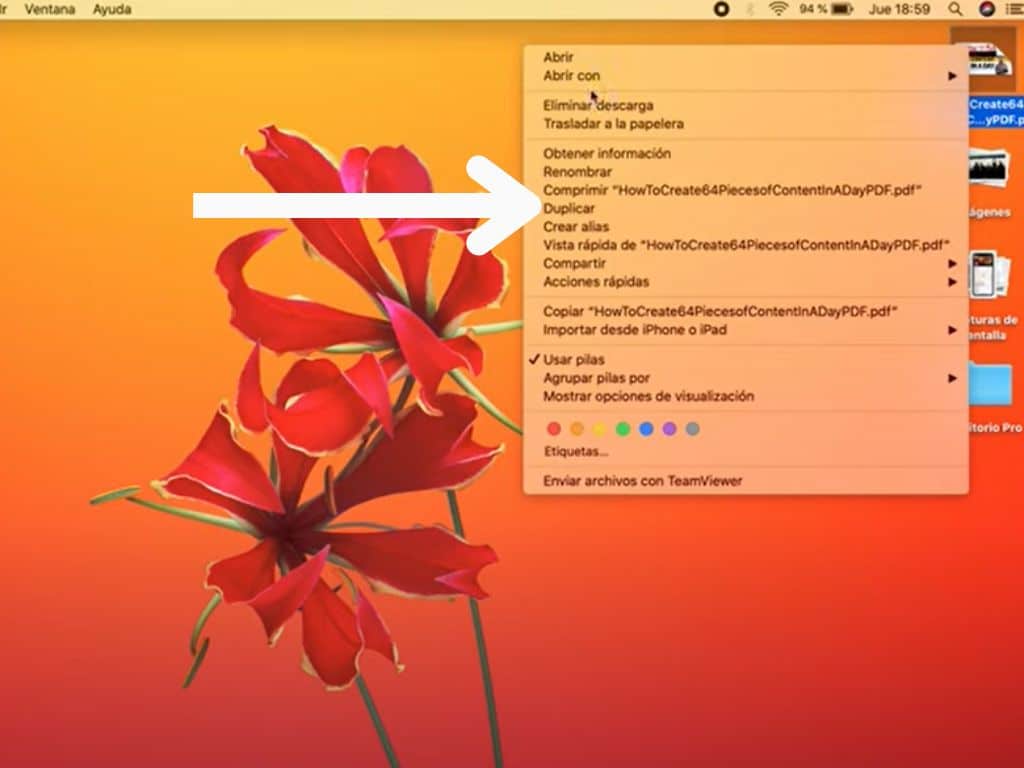Viewport: 1024px width, 768px height.
Task: Expand the Abrir con submenu
Action: [572, 76]
